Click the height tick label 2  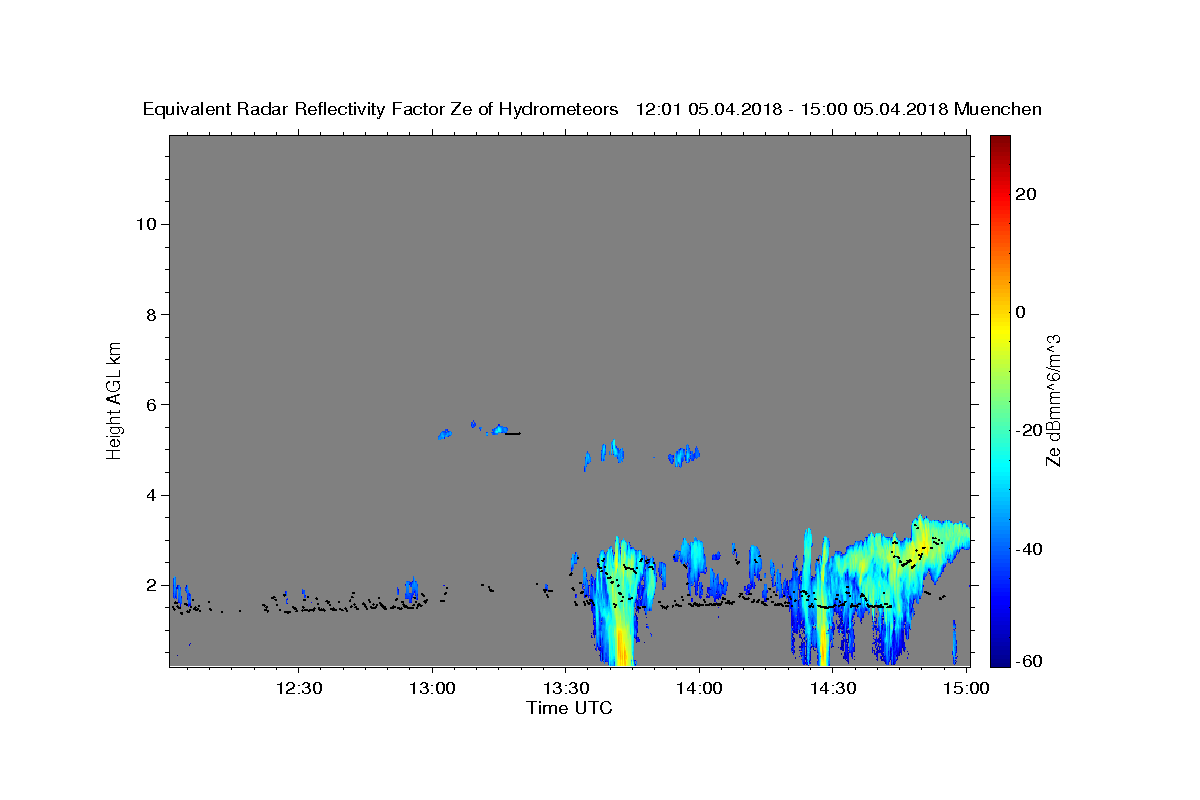coord(150,585)
